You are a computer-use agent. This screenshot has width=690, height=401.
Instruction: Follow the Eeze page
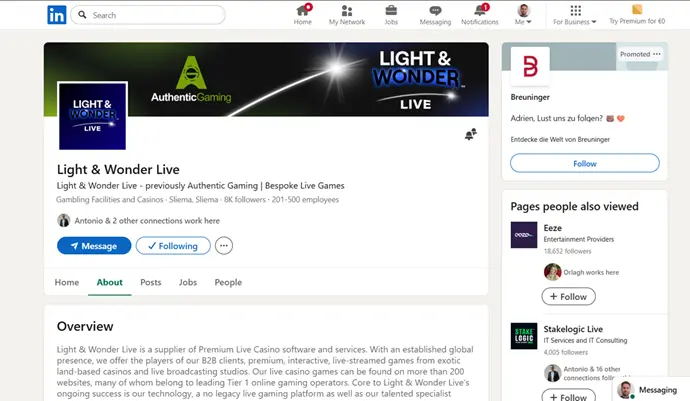(569, 296)
